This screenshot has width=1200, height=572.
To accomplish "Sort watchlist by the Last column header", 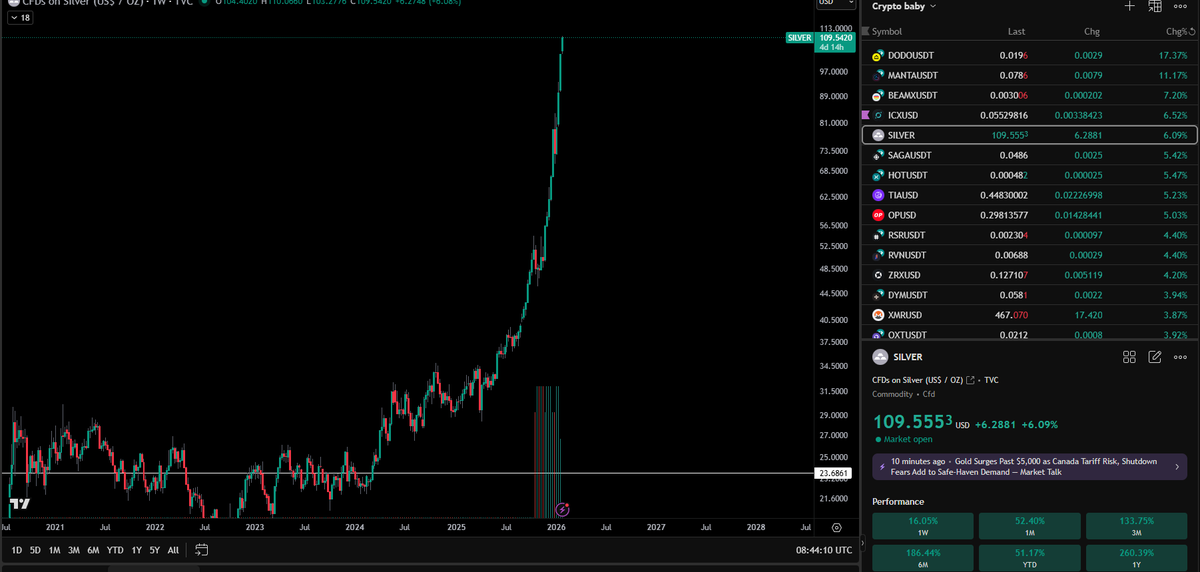I will (1017, 32).
